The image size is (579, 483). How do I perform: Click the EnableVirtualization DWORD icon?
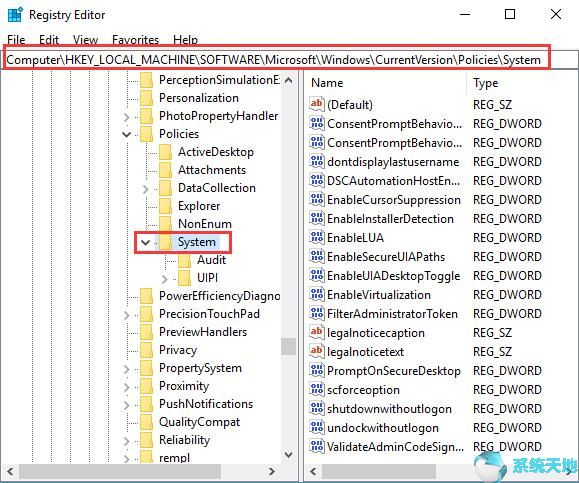tap(316, 294)
